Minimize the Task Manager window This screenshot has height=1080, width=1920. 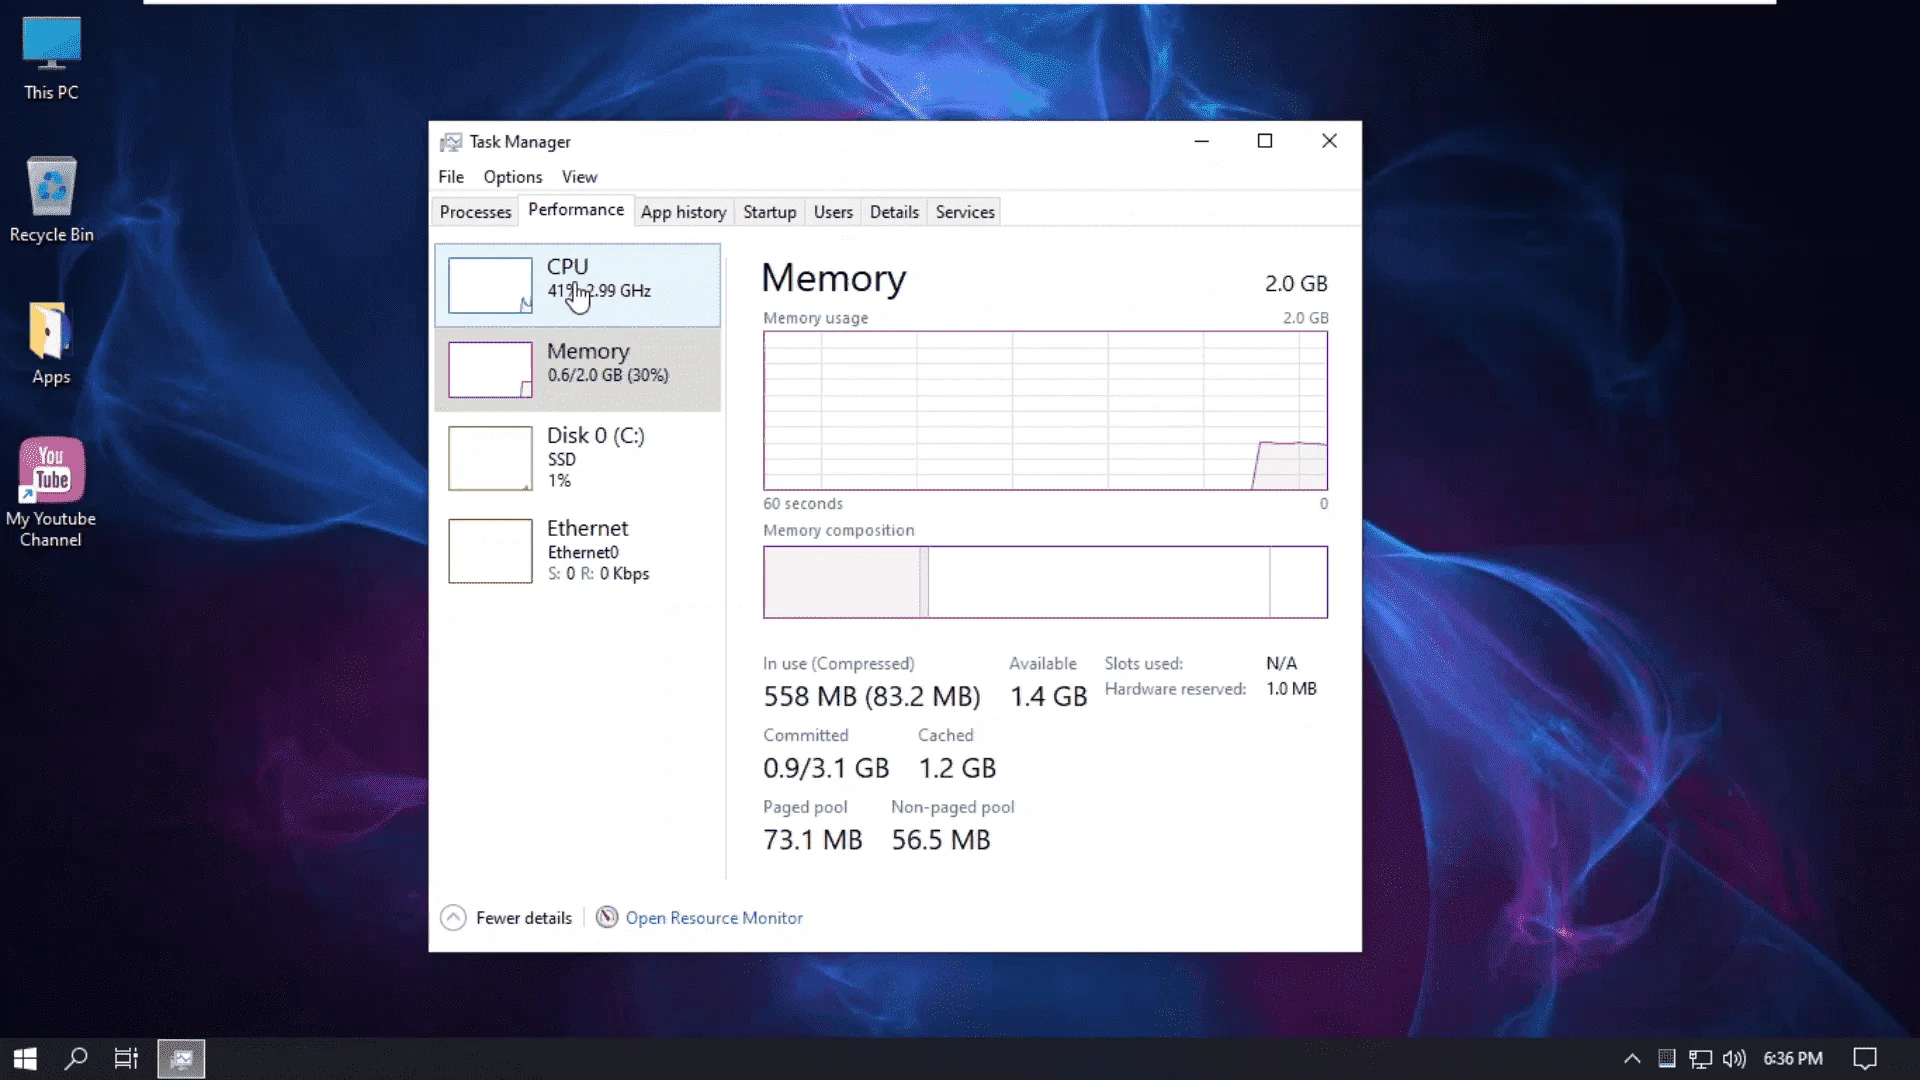click(1202, 141)
